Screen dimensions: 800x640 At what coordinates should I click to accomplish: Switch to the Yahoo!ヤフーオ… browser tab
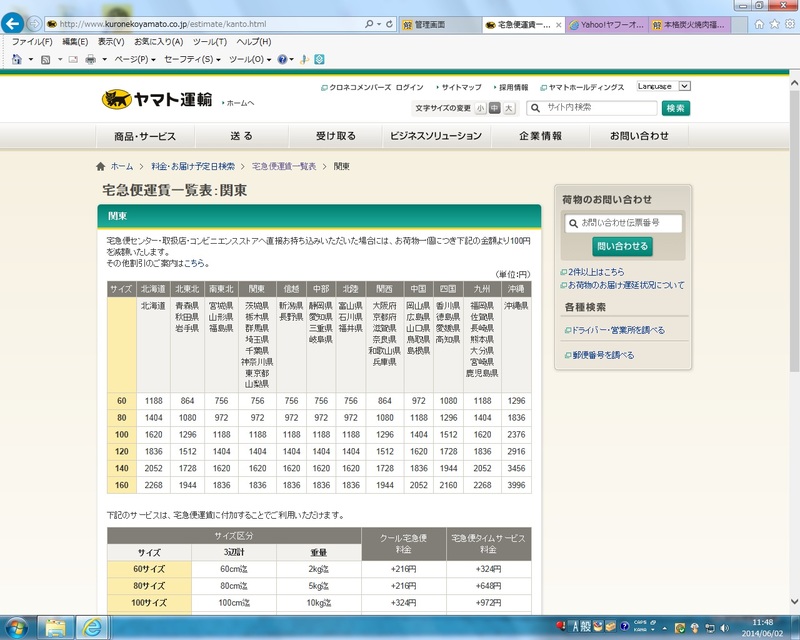tap(607, 24)
